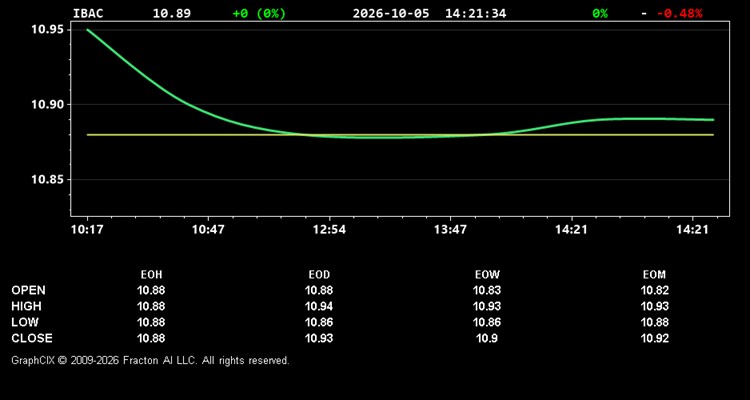Image resolution: width=750 pixels, height=400 pixels.
Task: Select EOM HIGH value 10.93
Action: [x=654, y=306]
